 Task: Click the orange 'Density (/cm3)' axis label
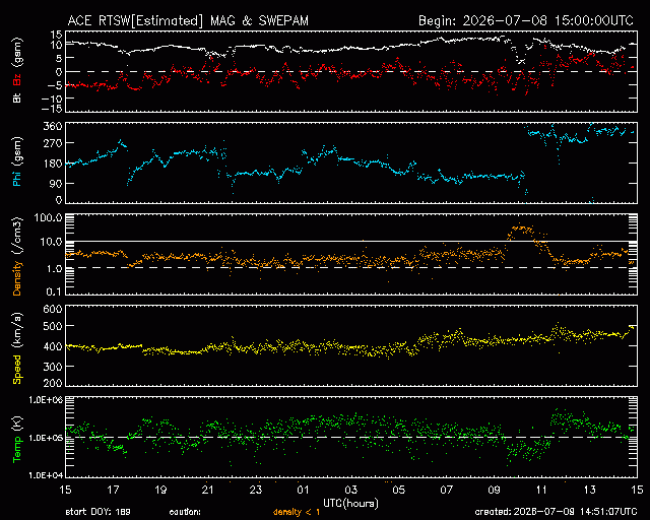[17, 256]
